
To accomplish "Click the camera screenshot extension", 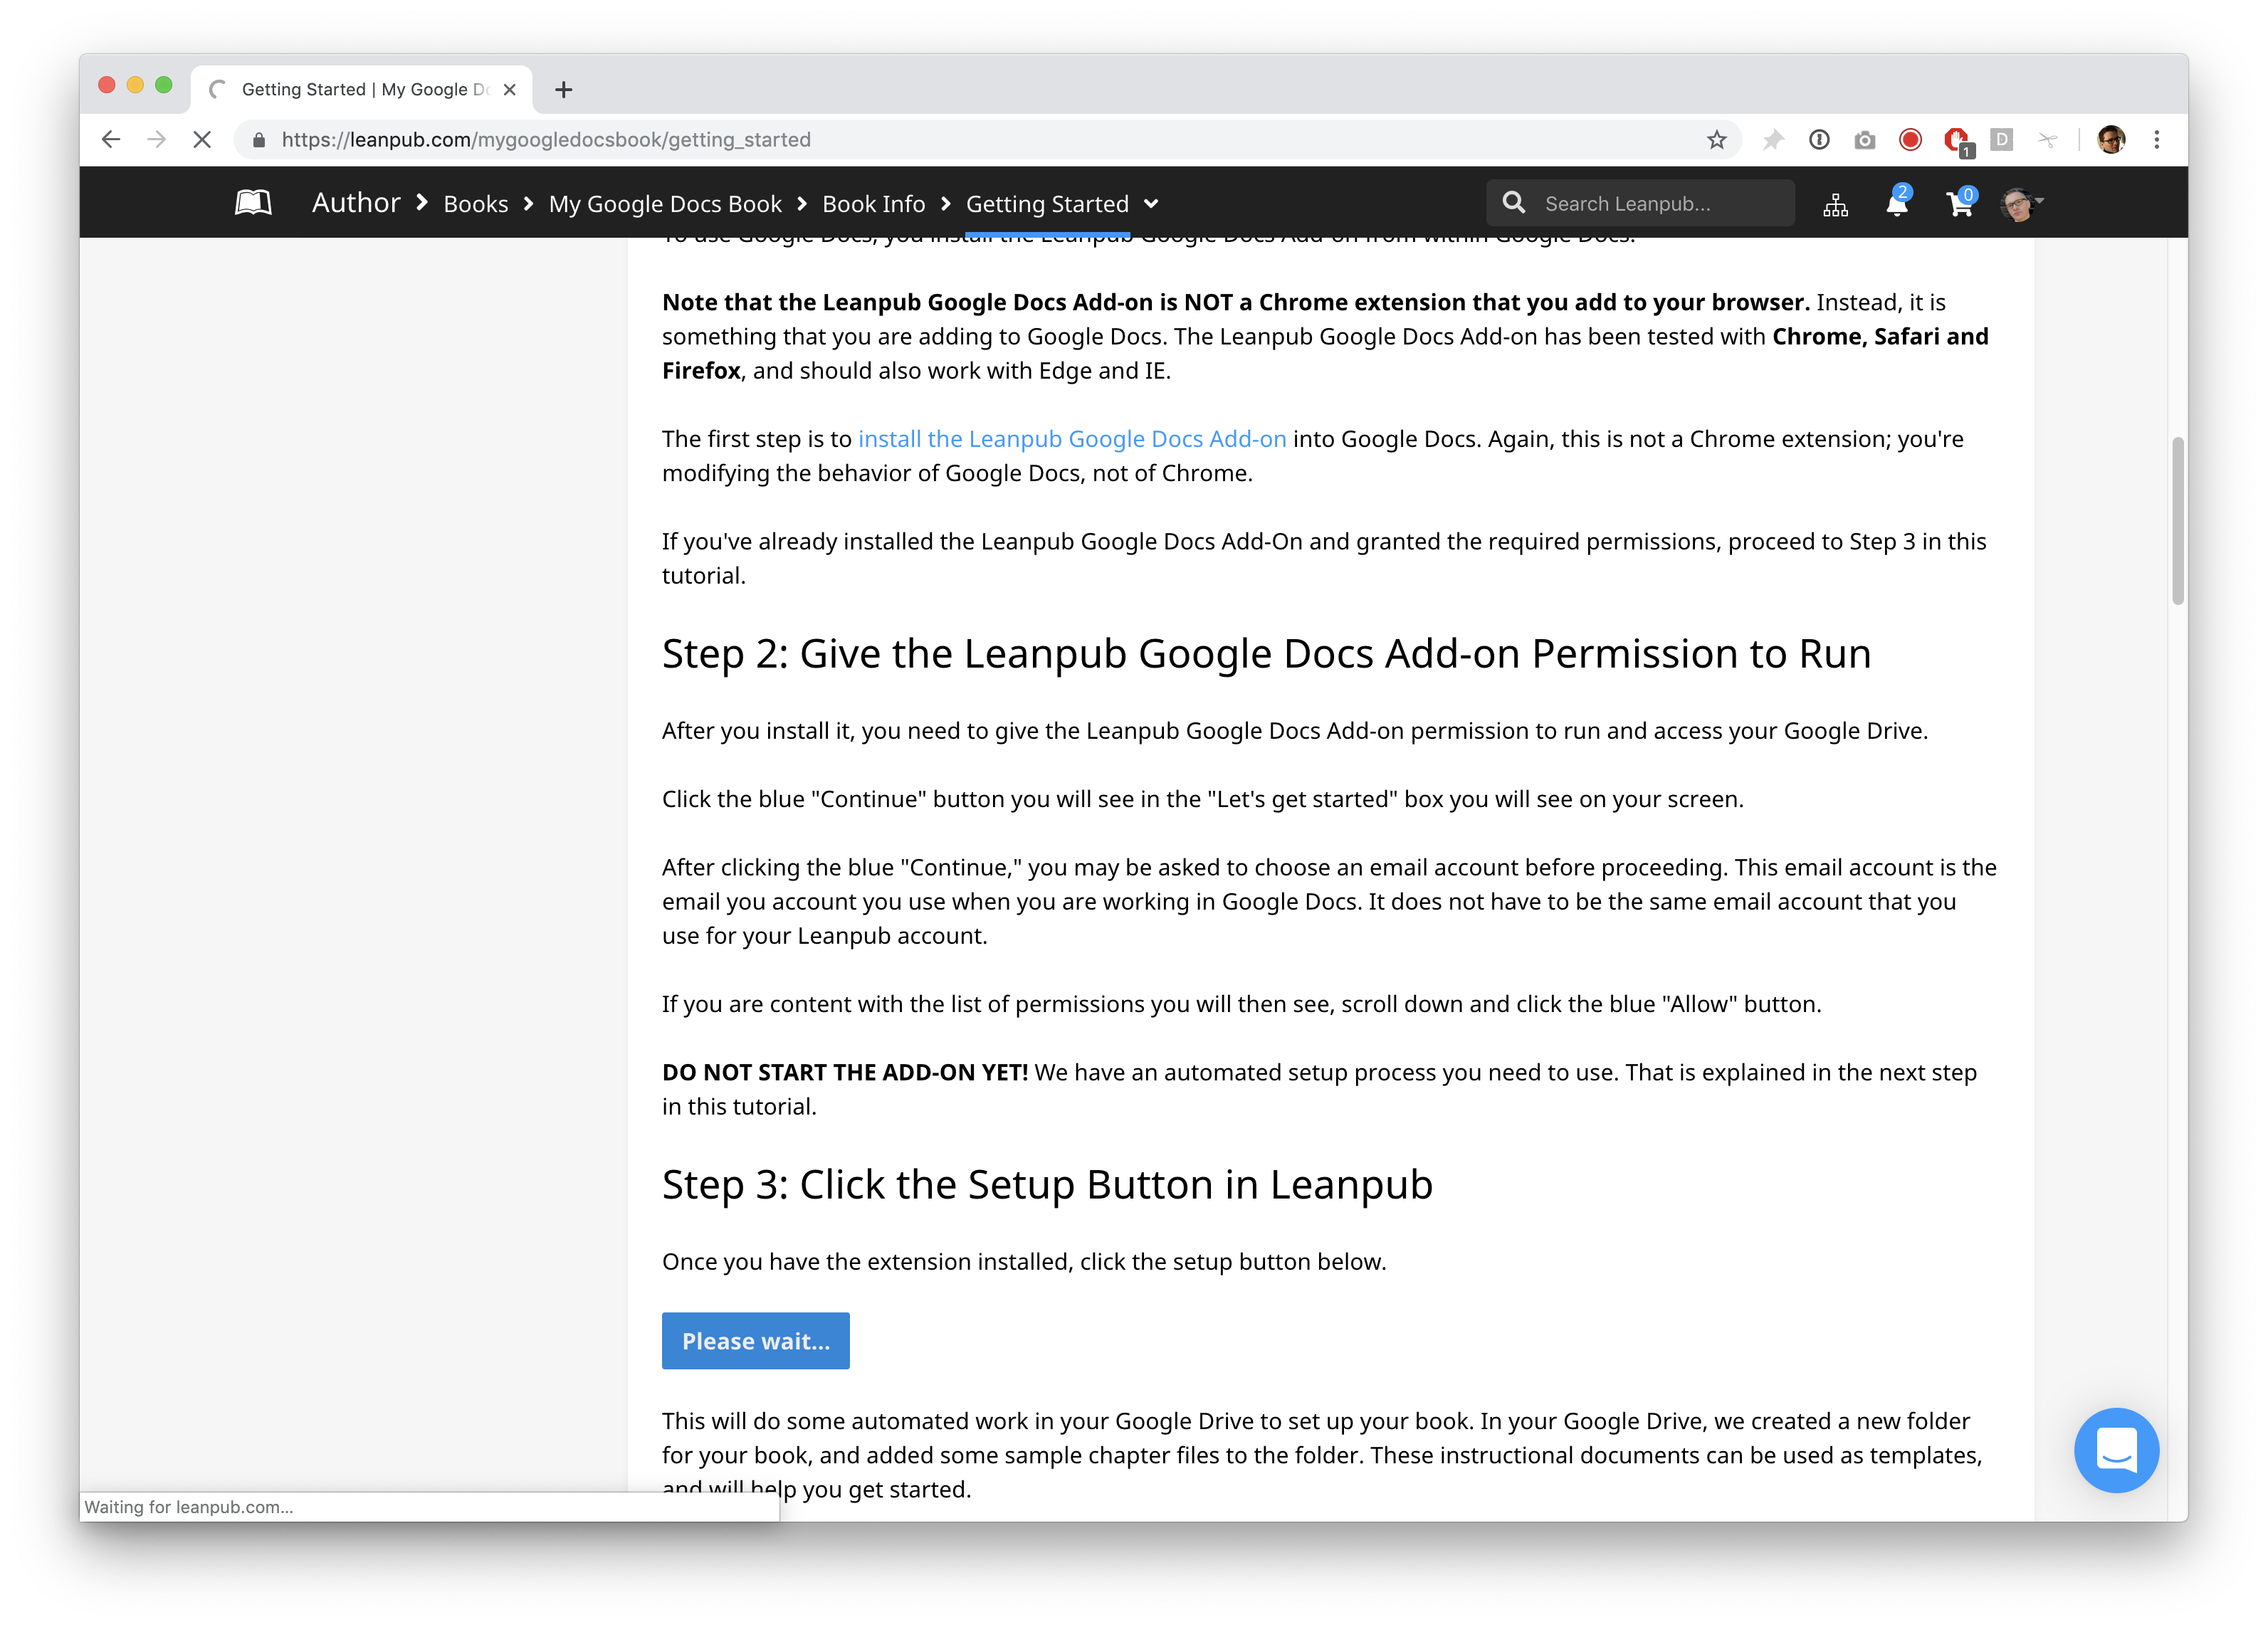I will [x=1864, y=140].
